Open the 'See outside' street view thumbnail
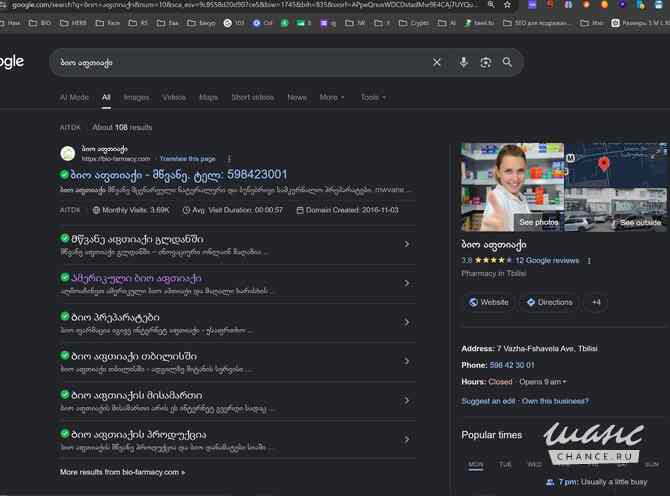This screenshot has height=496, width=670. tap(616, 210)
